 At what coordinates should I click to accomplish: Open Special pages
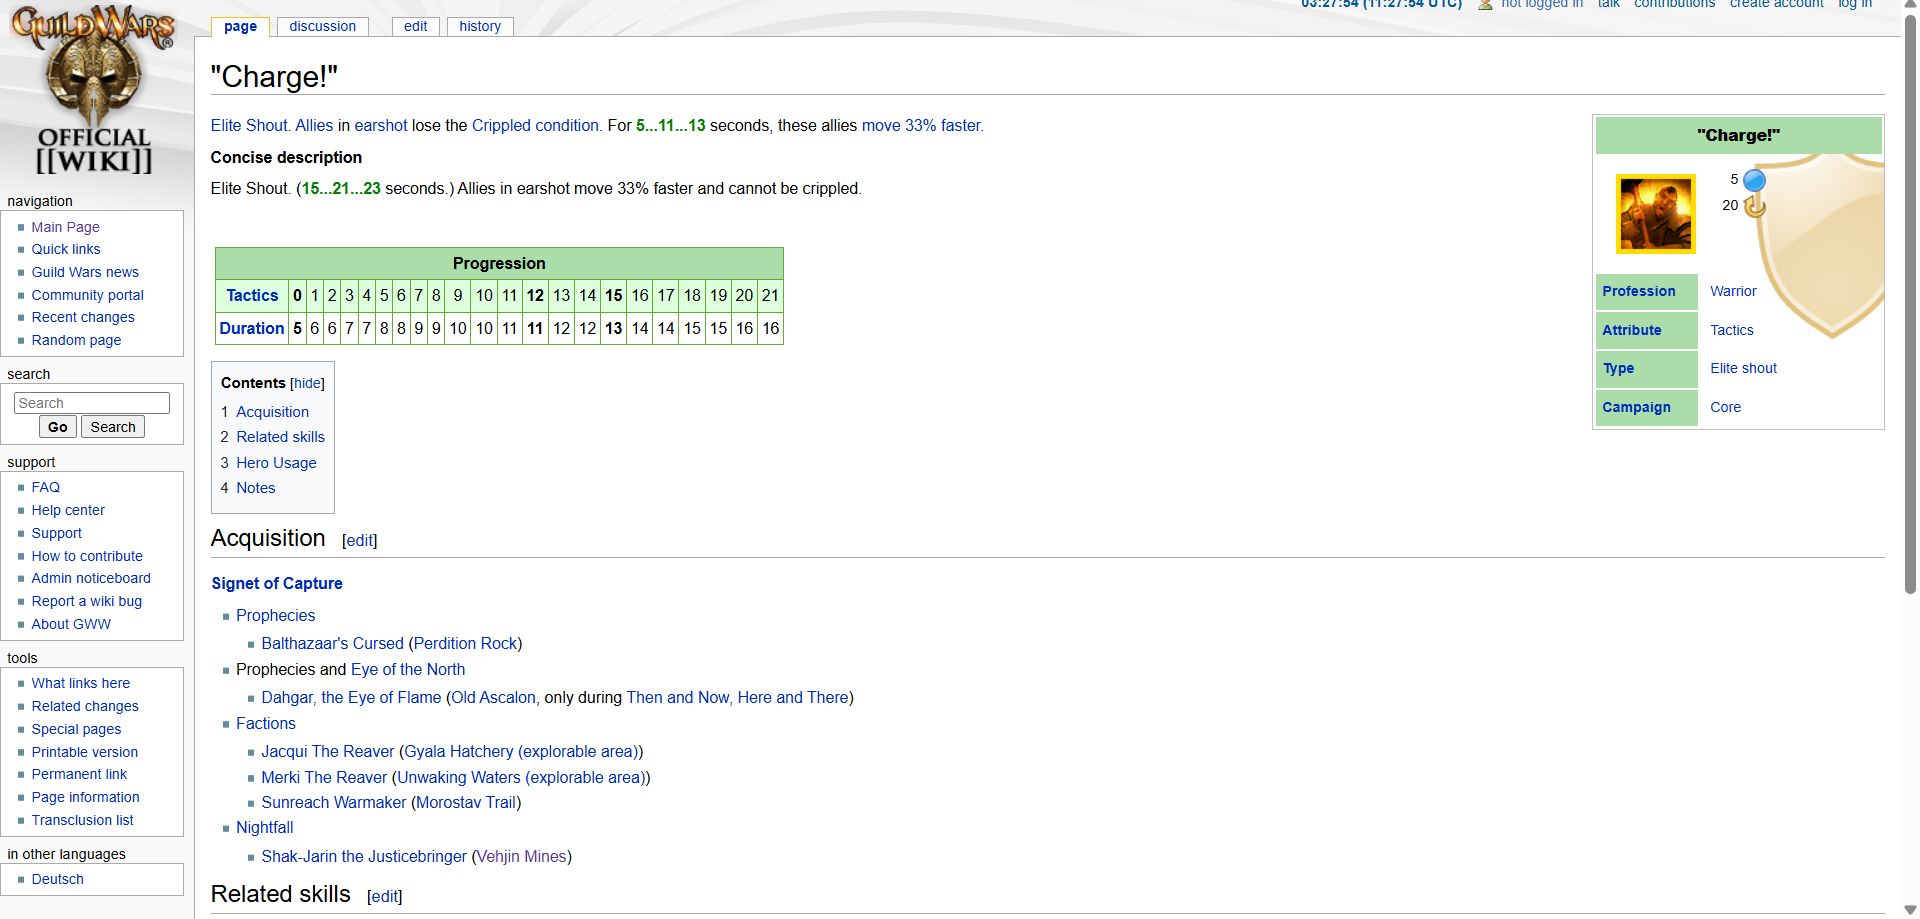click(x=76, y=729)
